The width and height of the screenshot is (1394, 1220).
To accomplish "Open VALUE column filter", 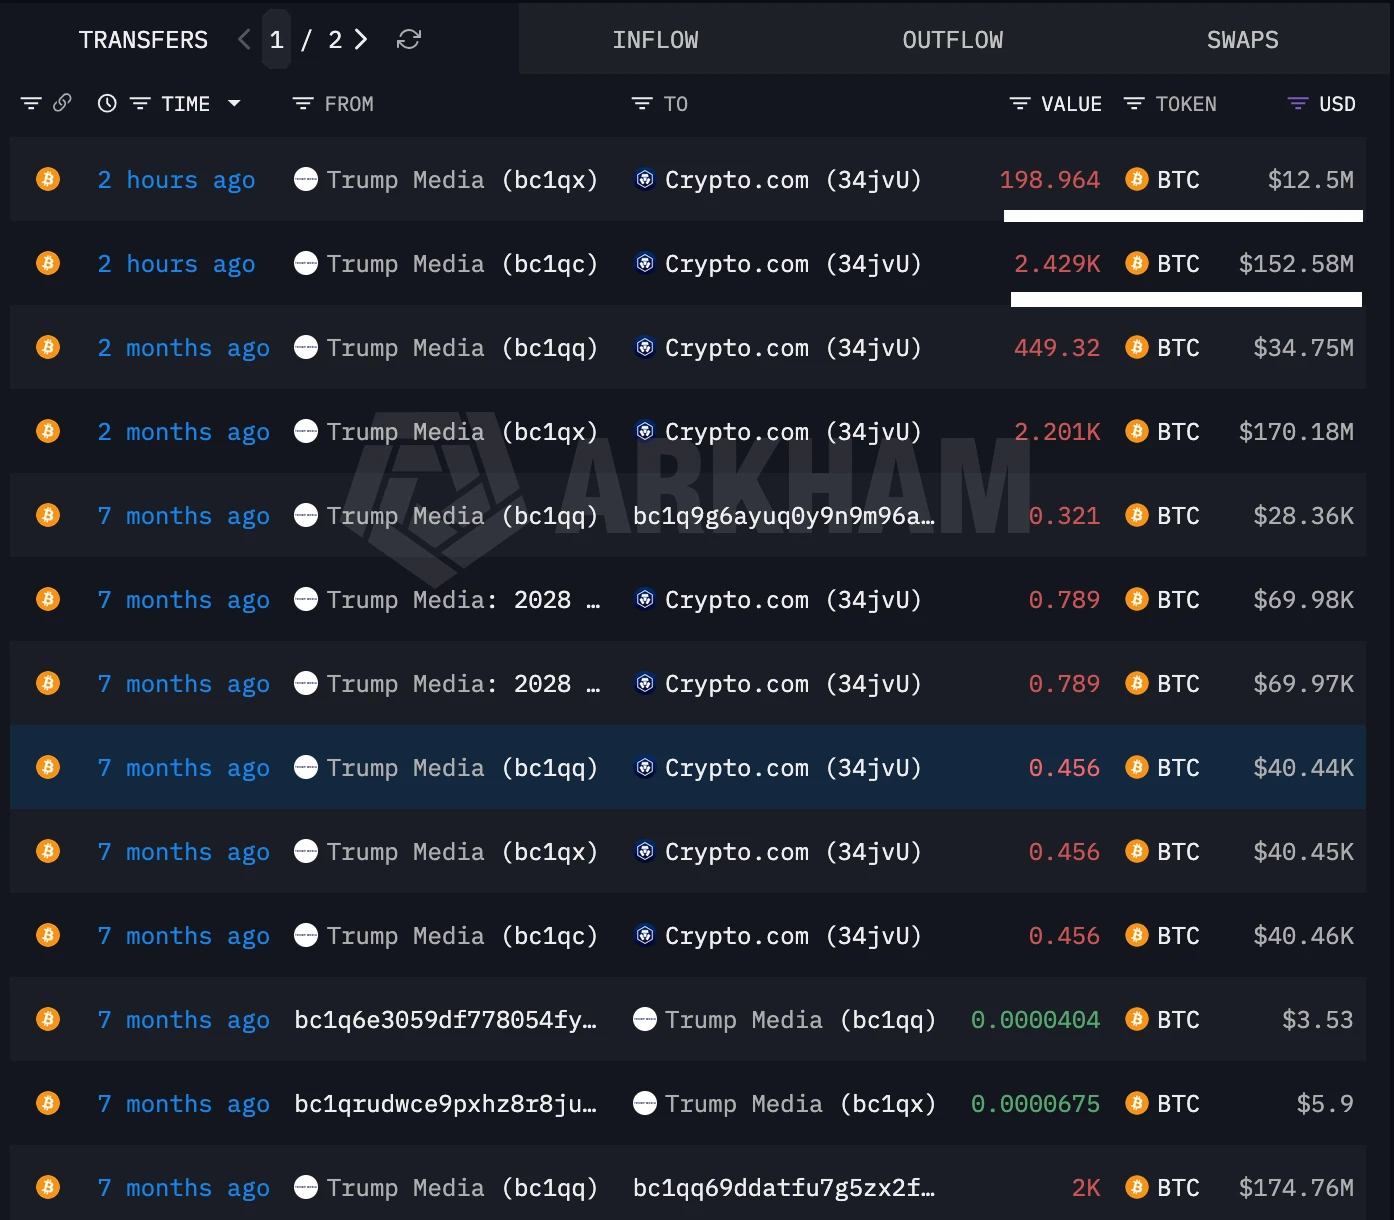I will [x=1019, y=103].
